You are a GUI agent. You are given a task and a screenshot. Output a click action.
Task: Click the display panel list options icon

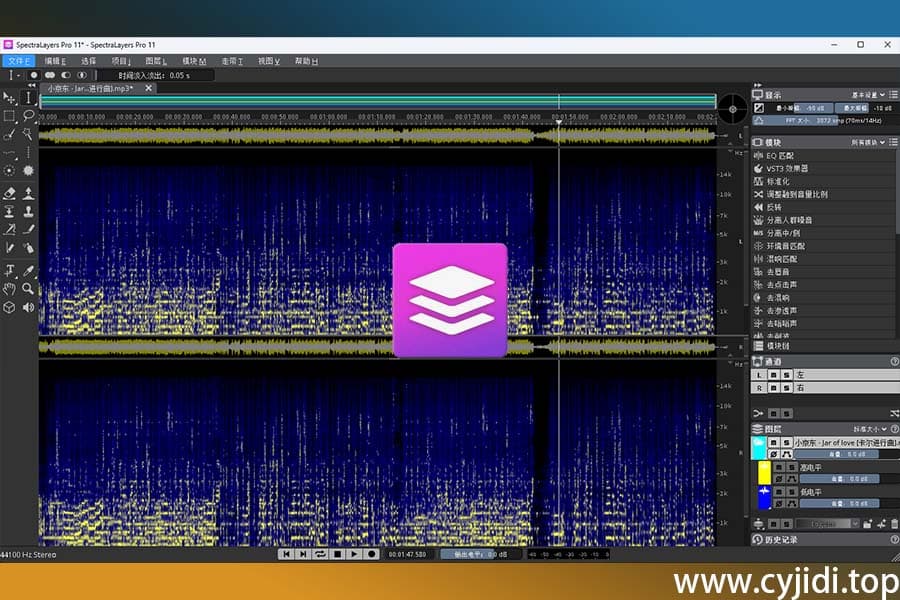[894, 95]
